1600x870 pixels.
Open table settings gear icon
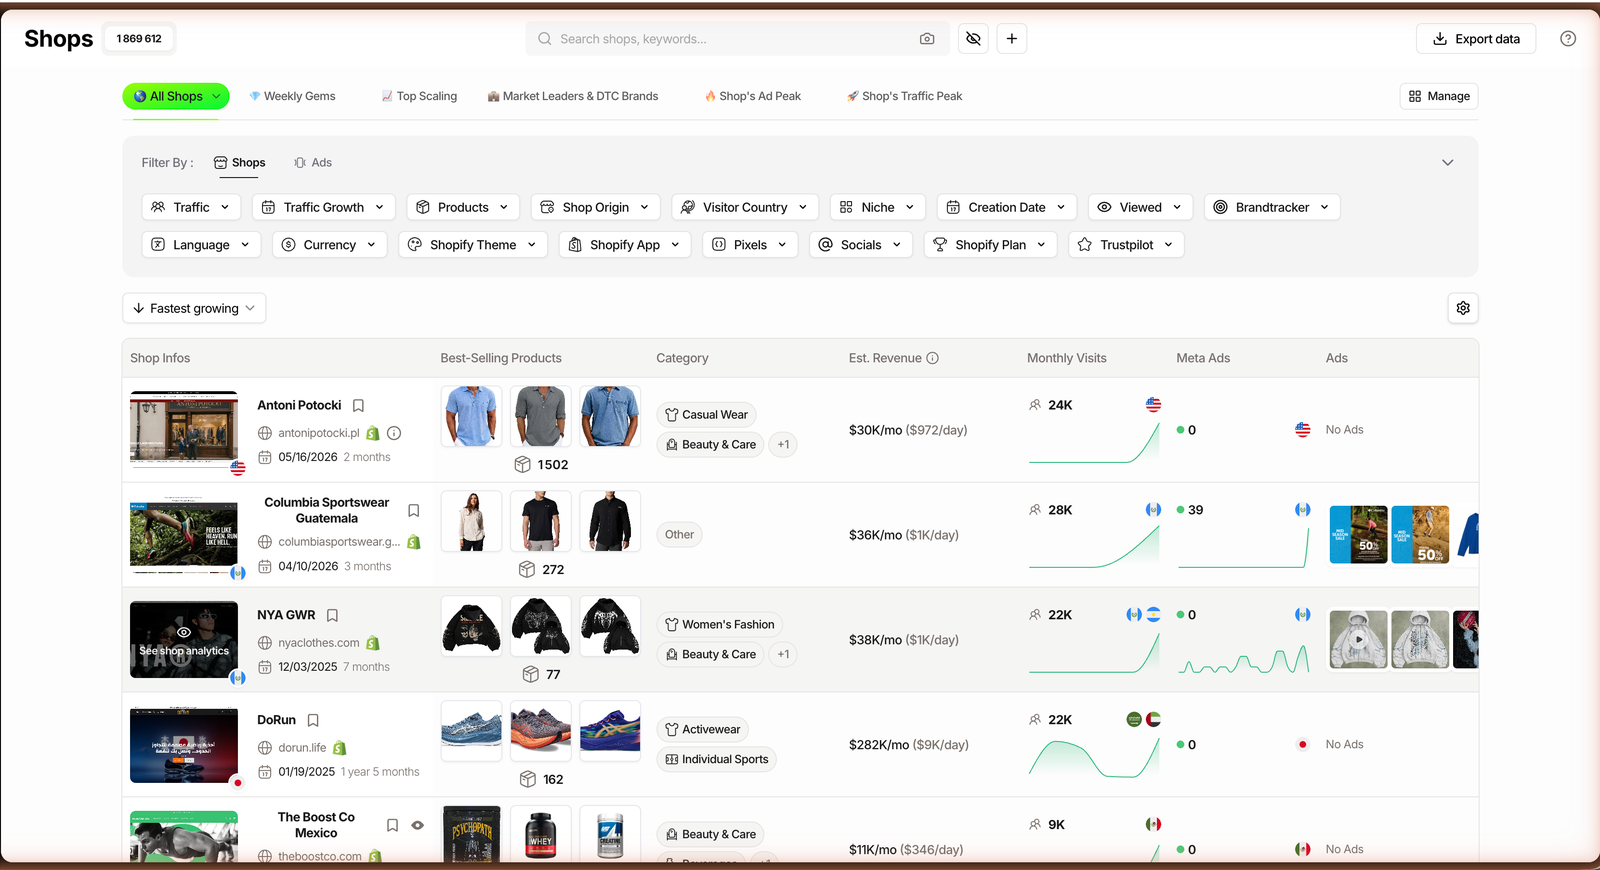point(1463,308)
